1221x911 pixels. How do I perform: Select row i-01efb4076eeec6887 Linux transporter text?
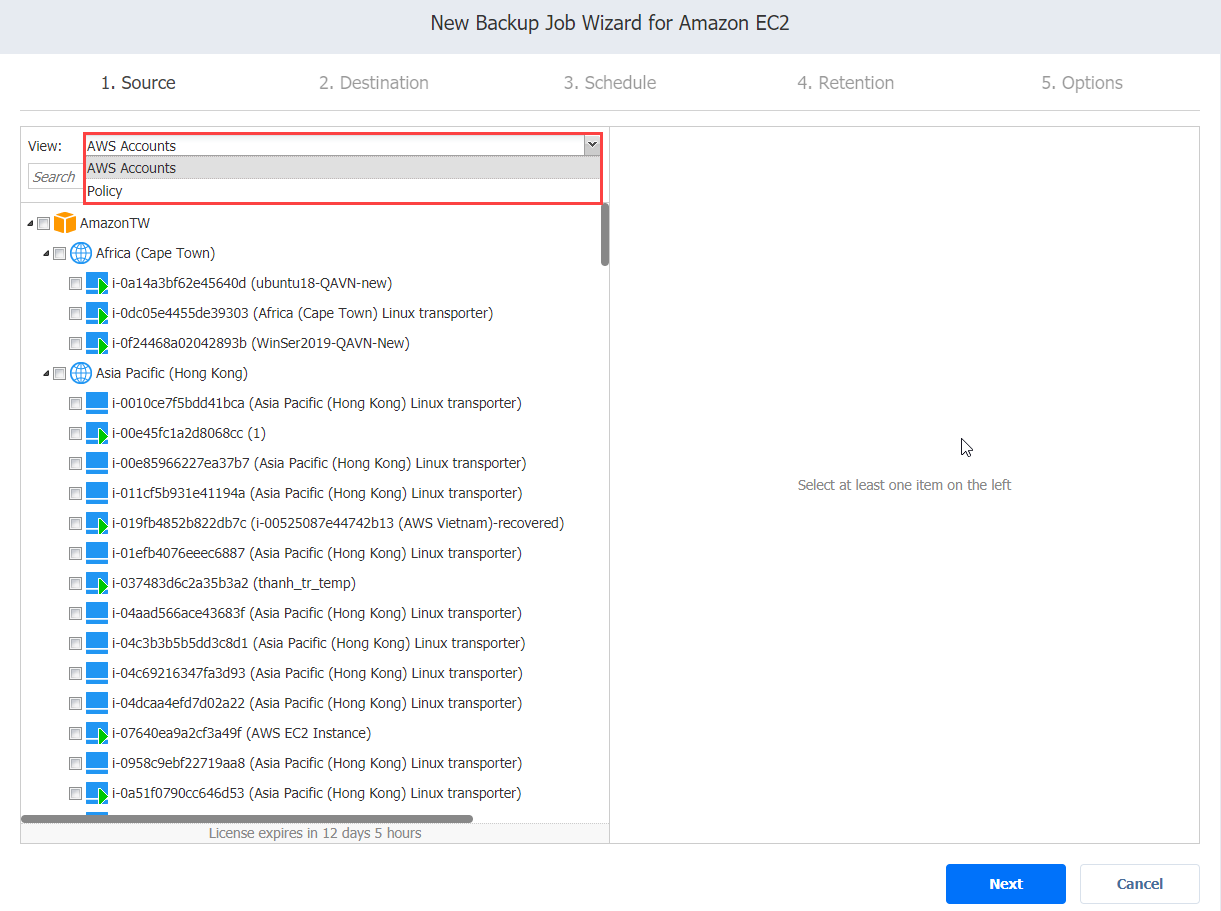[x=317, y=553]
